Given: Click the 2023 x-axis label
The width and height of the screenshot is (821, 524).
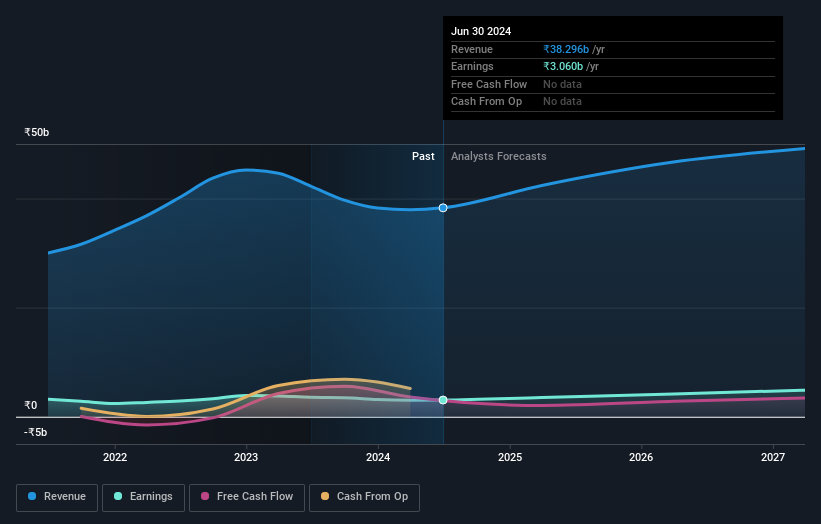Looking at the screenshot, I should 246,457.
